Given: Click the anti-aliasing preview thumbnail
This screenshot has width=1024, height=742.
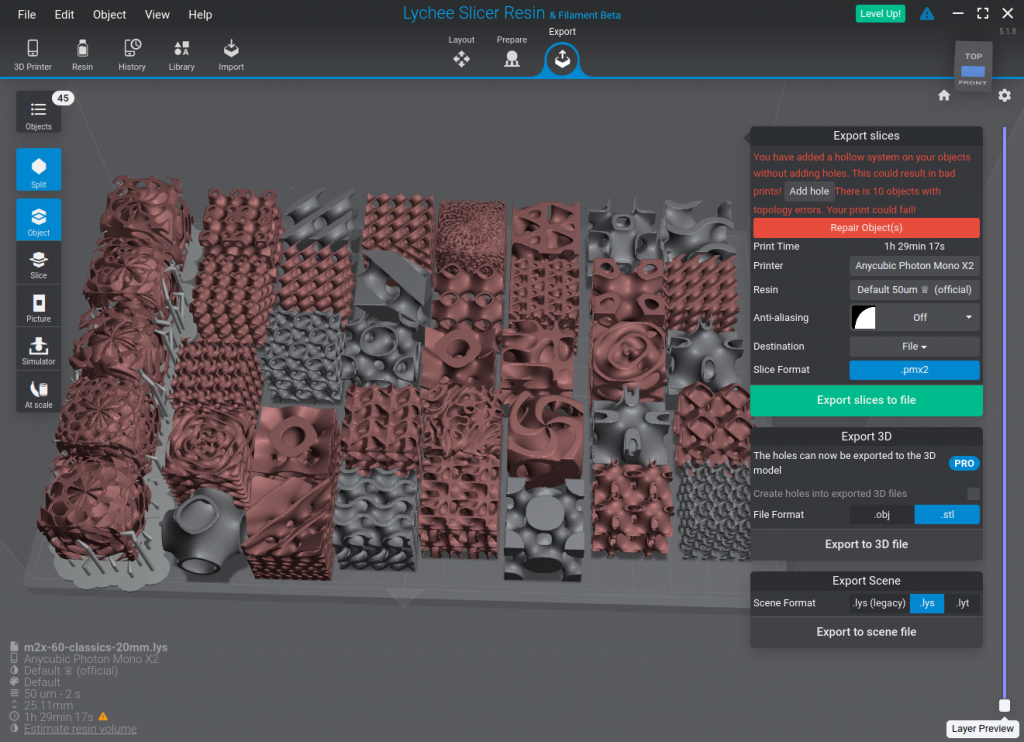Looking at the screenshot, I should click(x=863, y=317).
